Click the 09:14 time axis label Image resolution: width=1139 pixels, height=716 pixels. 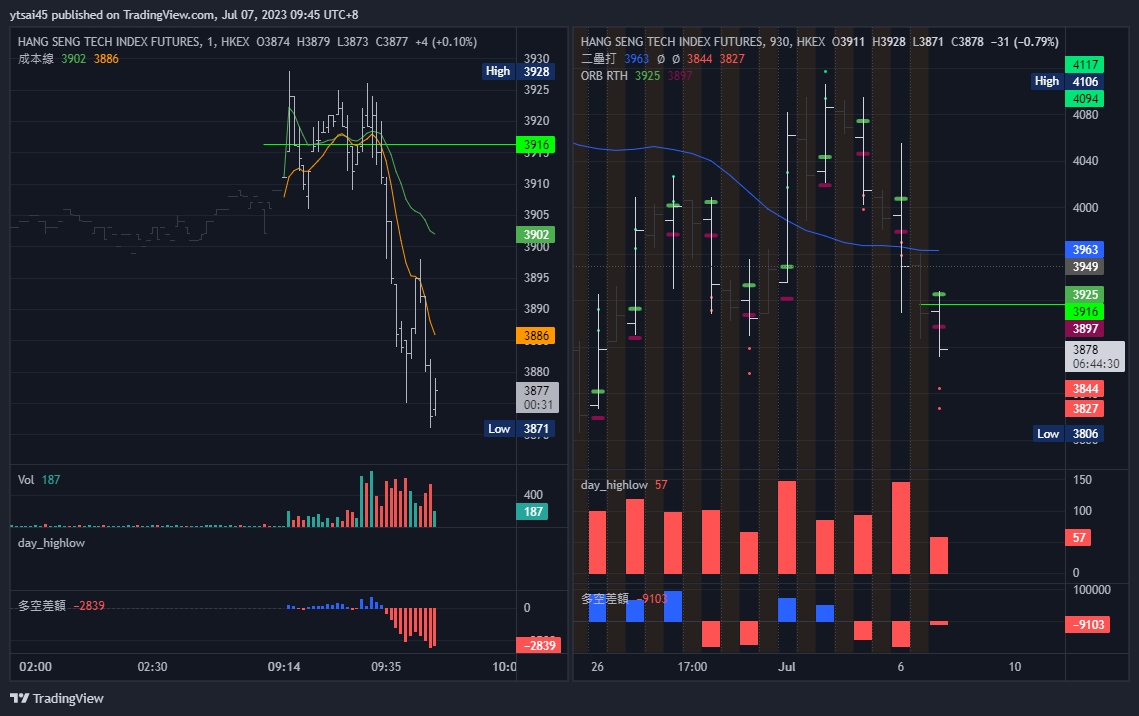tap(284, 667)
